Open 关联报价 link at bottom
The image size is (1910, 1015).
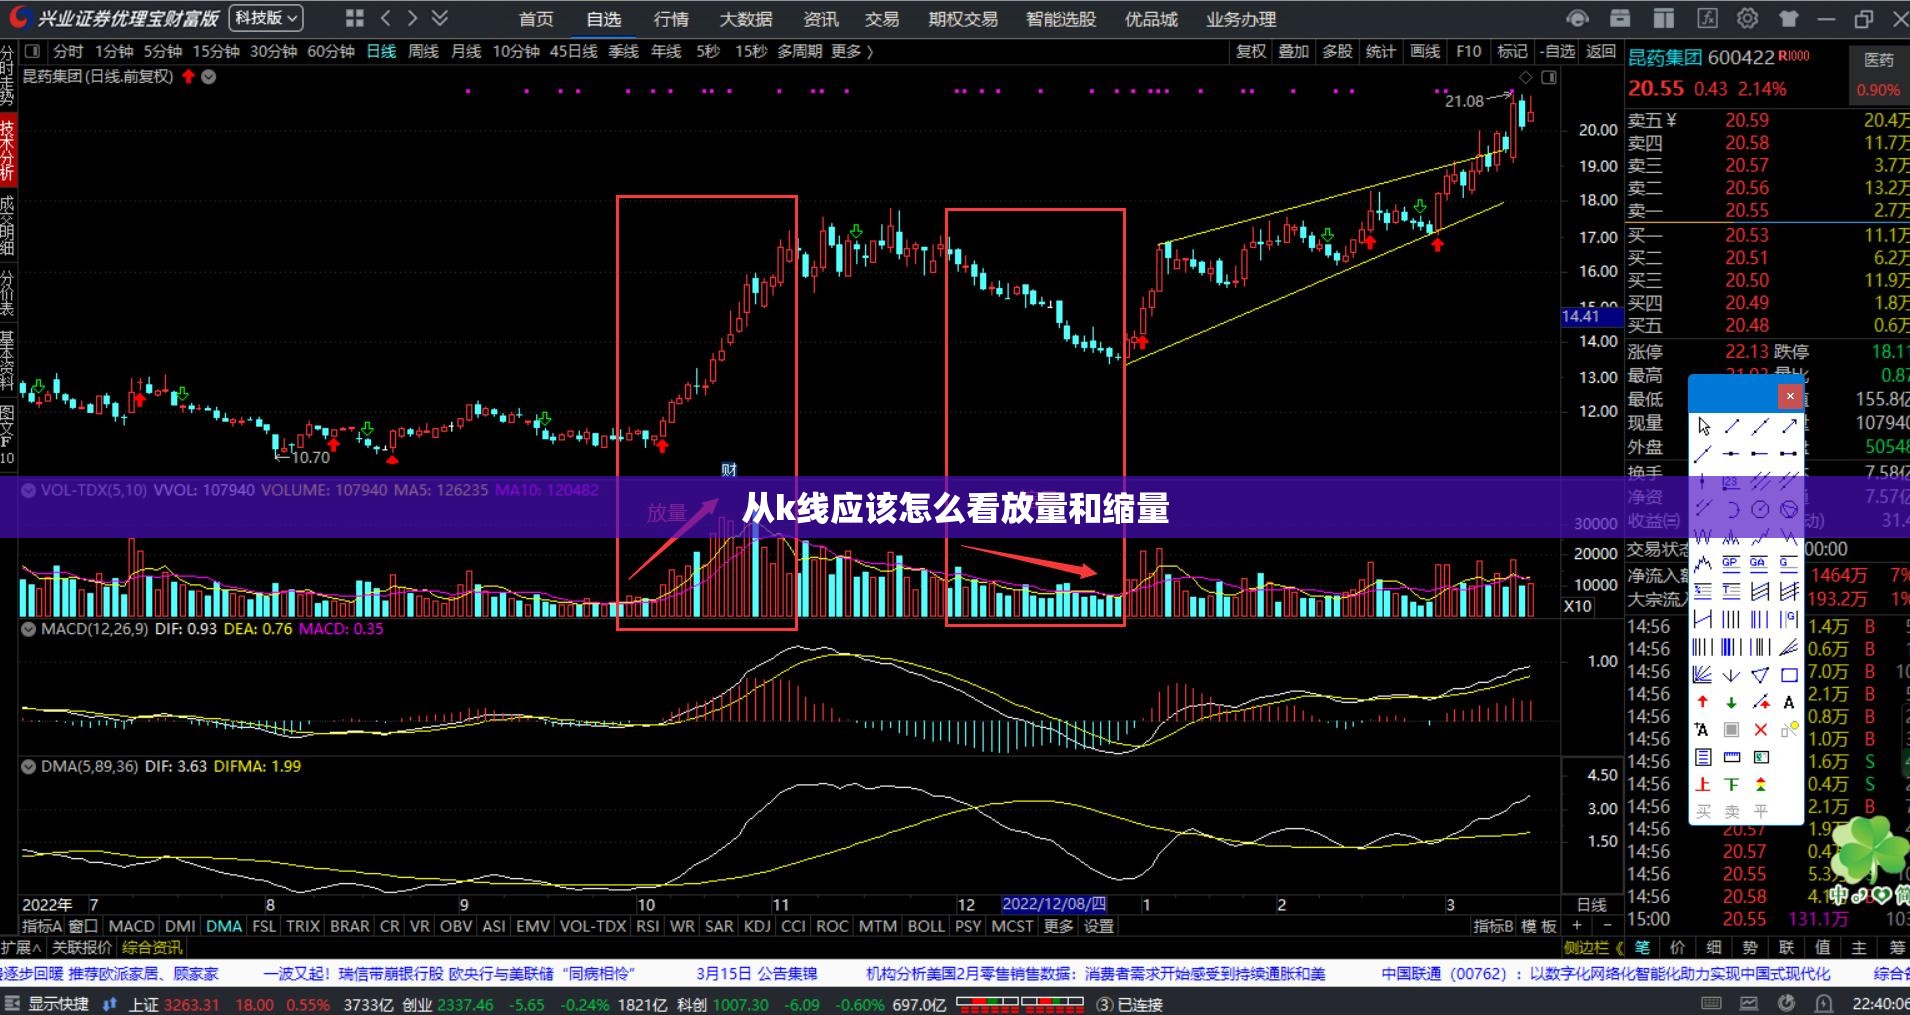click(x=82, y=947)
